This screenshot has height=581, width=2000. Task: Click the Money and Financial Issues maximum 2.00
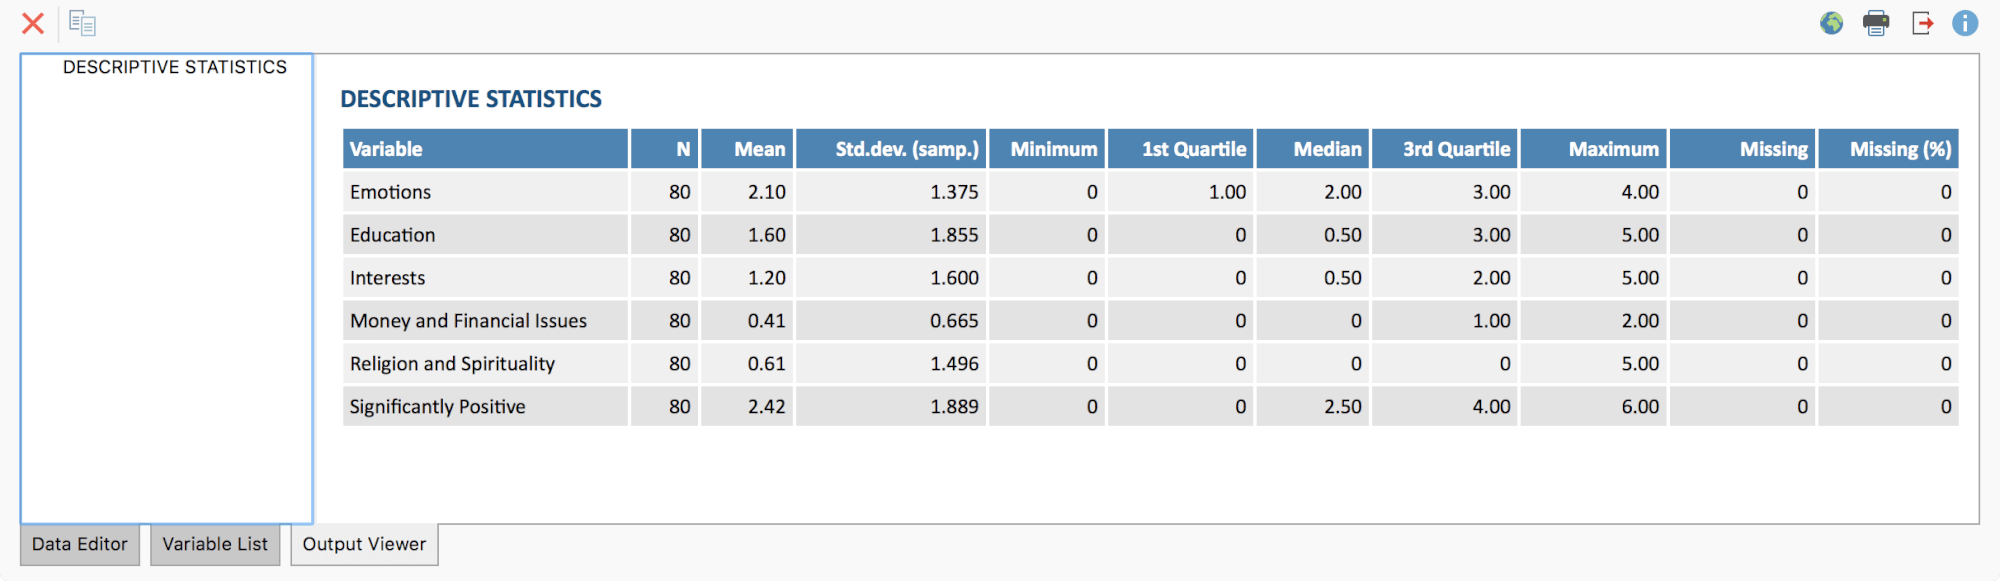pos(1640,321)
